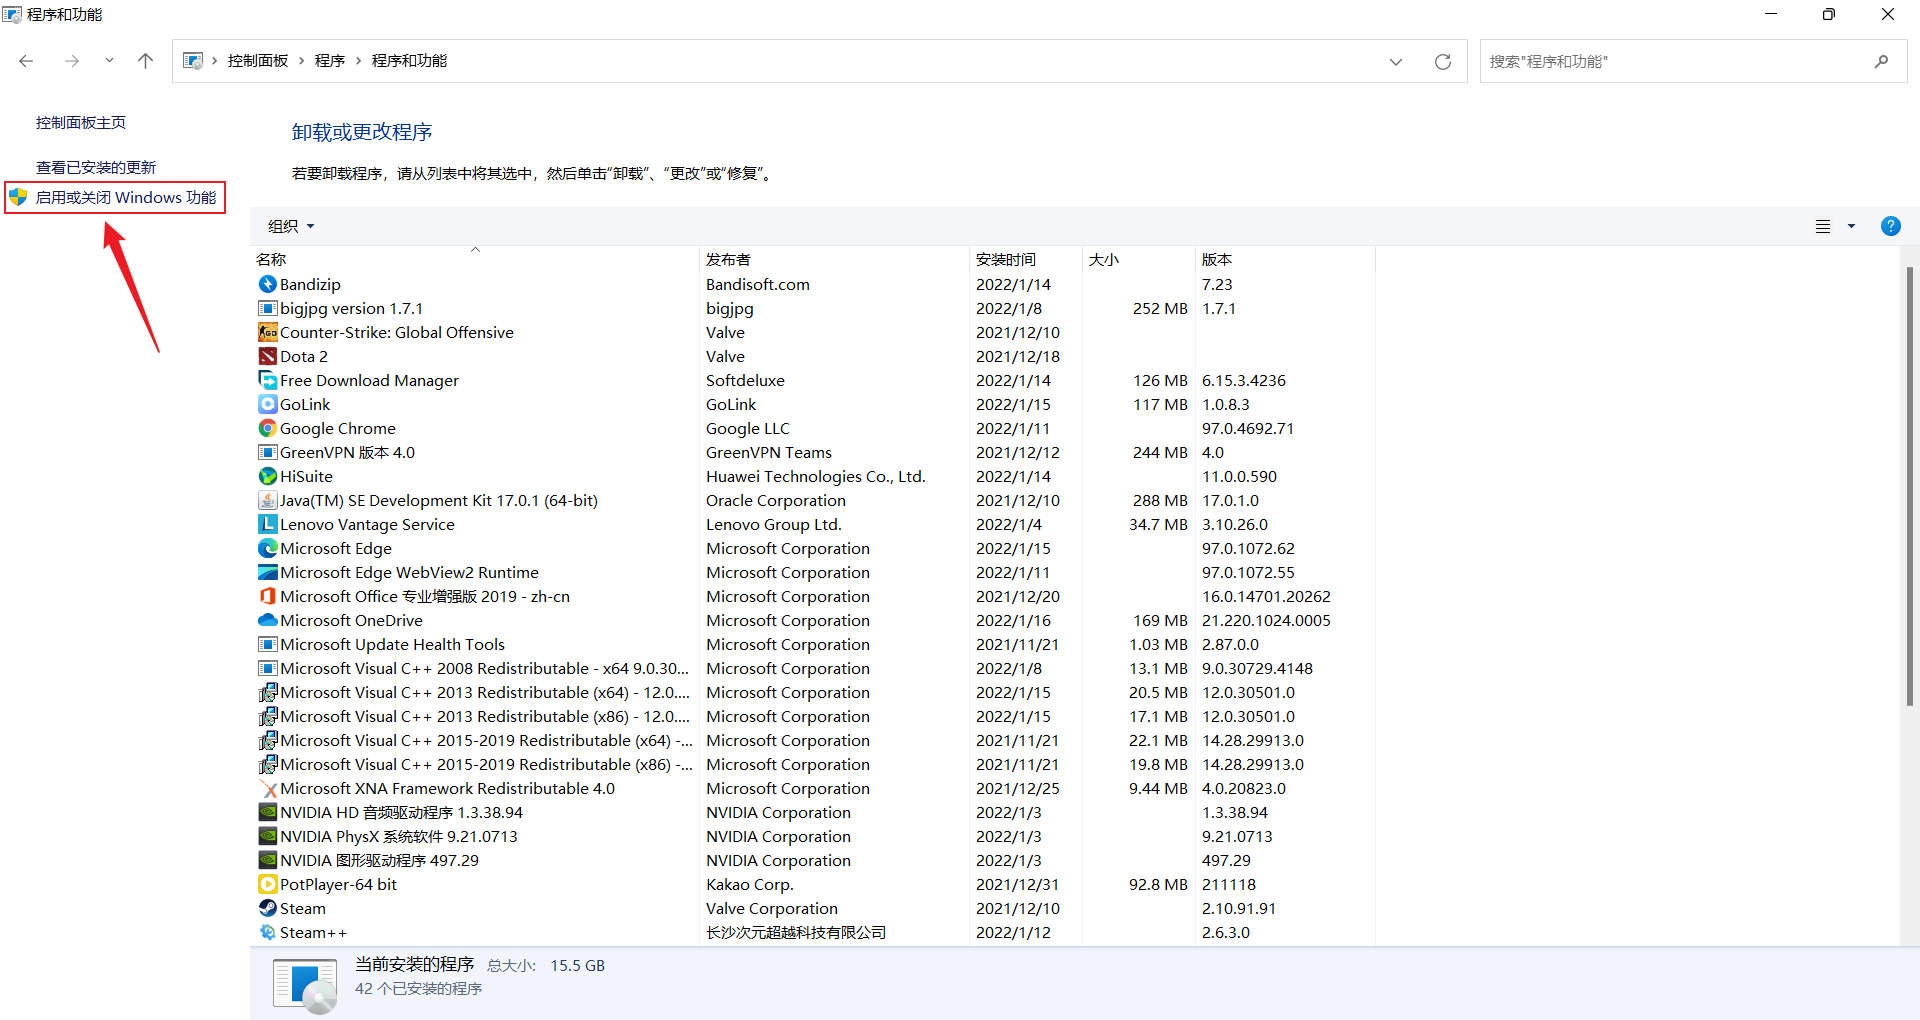Click the Free Download Manager icon
The height and width of the screenshot is (1020, 1920).
(267, 380)
